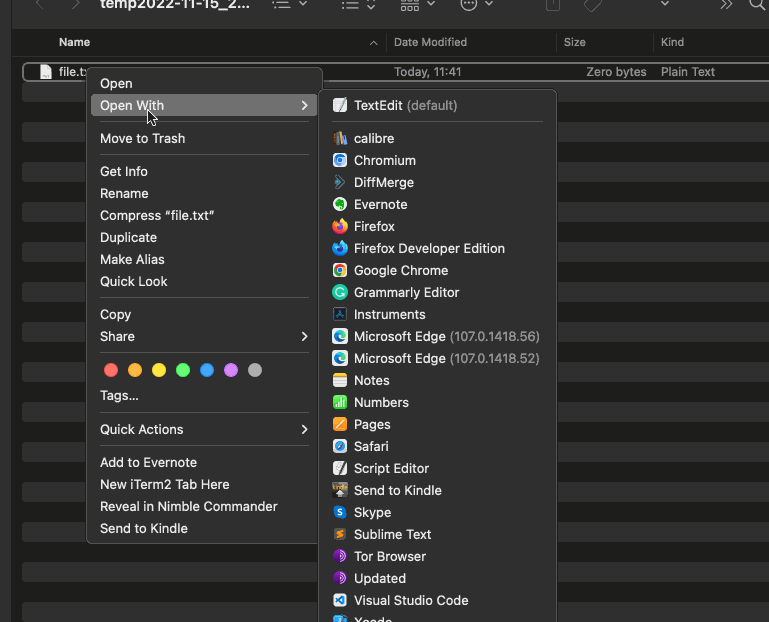Image resolution: width=769 pixels, height=622 pixels.
Task: Open file with DiffMerge
Action: point(437,182)
